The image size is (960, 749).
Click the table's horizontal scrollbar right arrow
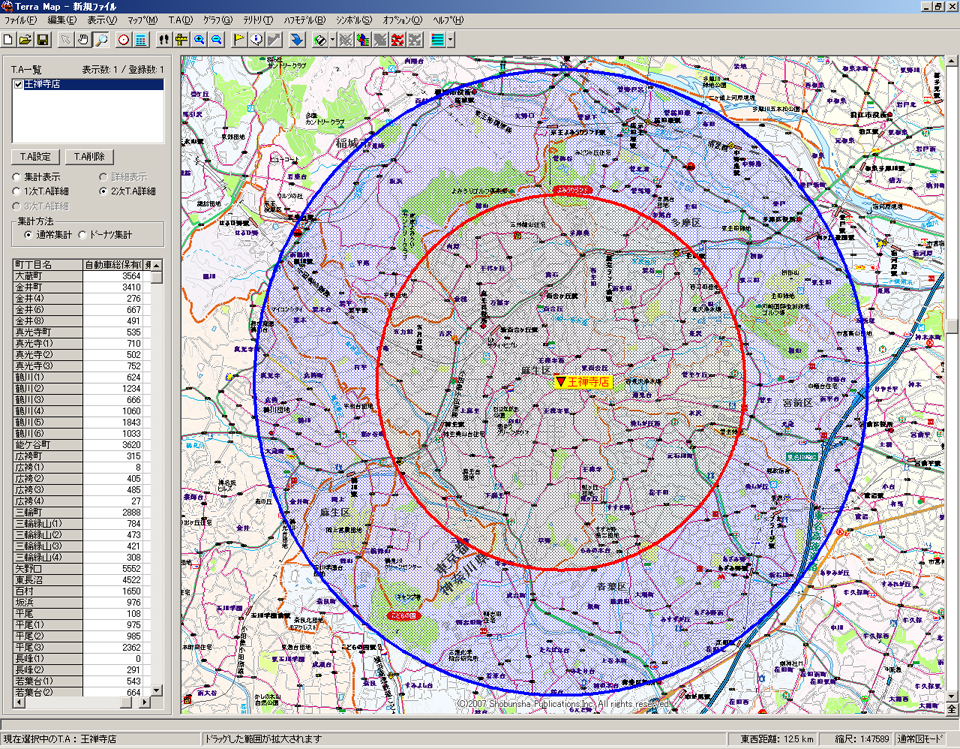point(146,702)
